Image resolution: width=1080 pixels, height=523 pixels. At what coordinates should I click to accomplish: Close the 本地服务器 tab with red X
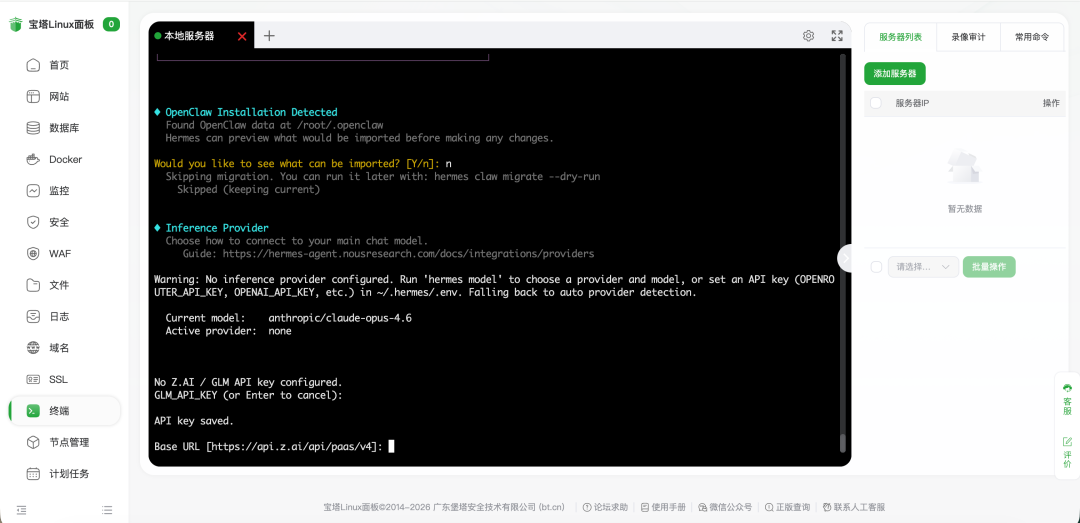(x=242, y=37)
